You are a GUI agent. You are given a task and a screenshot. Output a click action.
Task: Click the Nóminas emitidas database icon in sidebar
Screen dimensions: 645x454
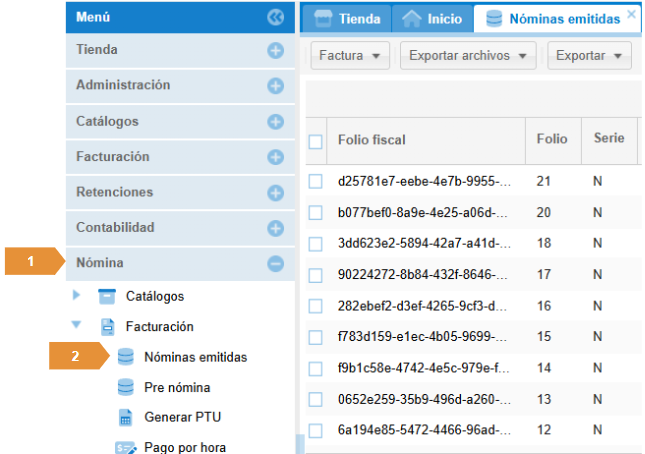click(125, 357)
